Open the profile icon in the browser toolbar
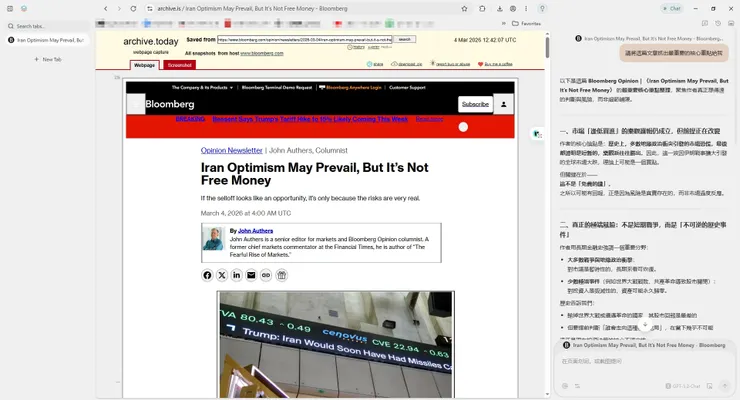The height and width of the screenshot is (400, 740). coord(513,8)
